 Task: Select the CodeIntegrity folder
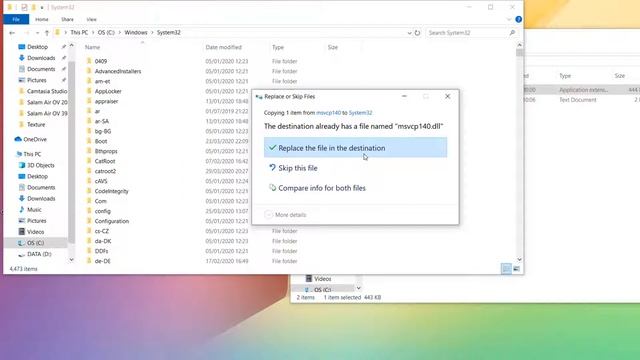point(111,191)
